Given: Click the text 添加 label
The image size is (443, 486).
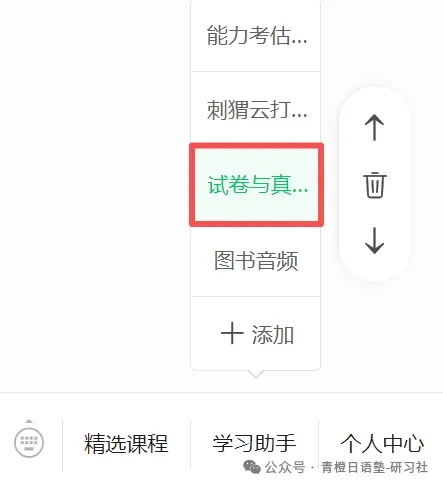Looking at the screenshot, I should pos(273,334).
